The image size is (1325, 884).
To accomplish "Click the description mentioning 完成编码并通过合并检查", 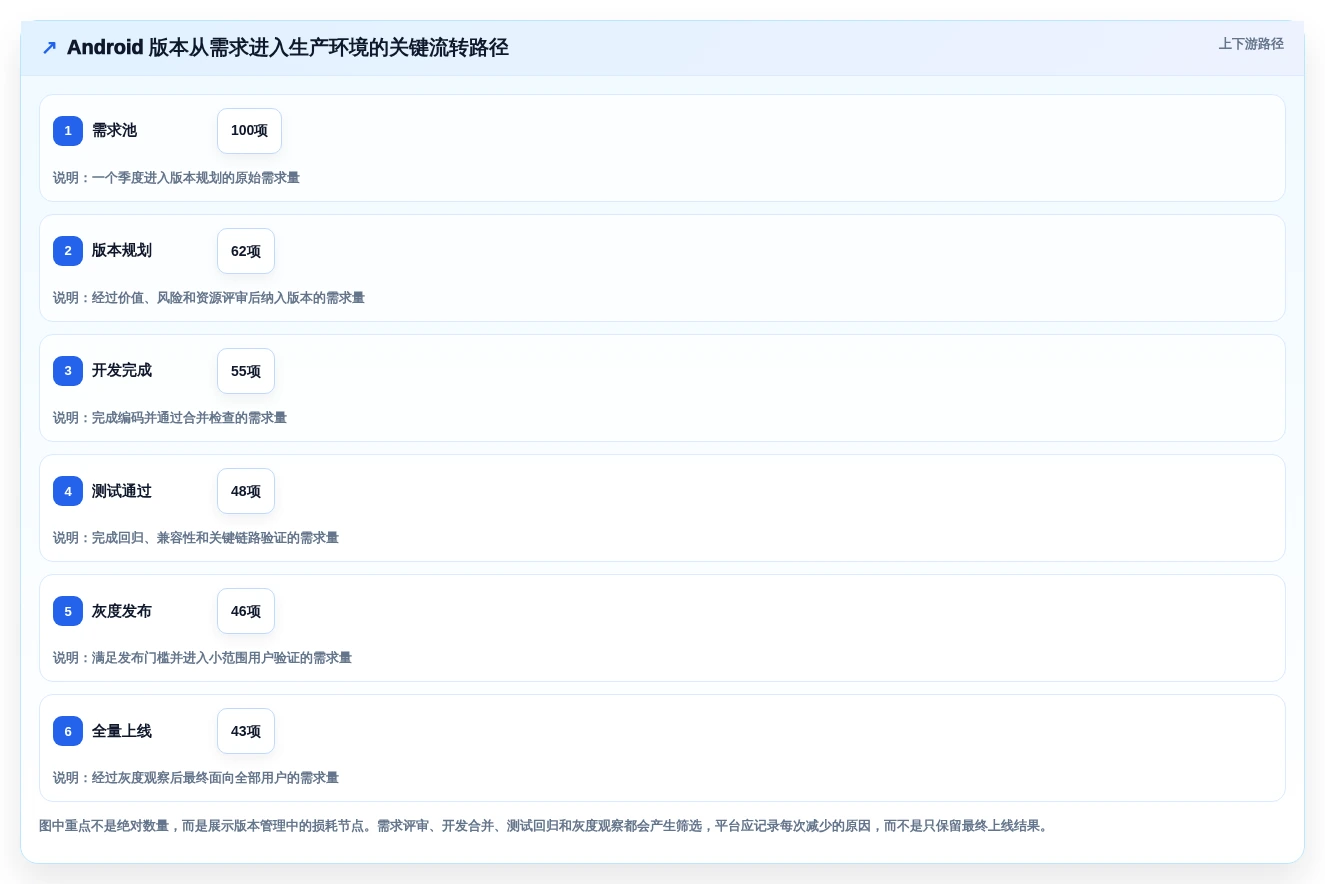I will 170,418.
